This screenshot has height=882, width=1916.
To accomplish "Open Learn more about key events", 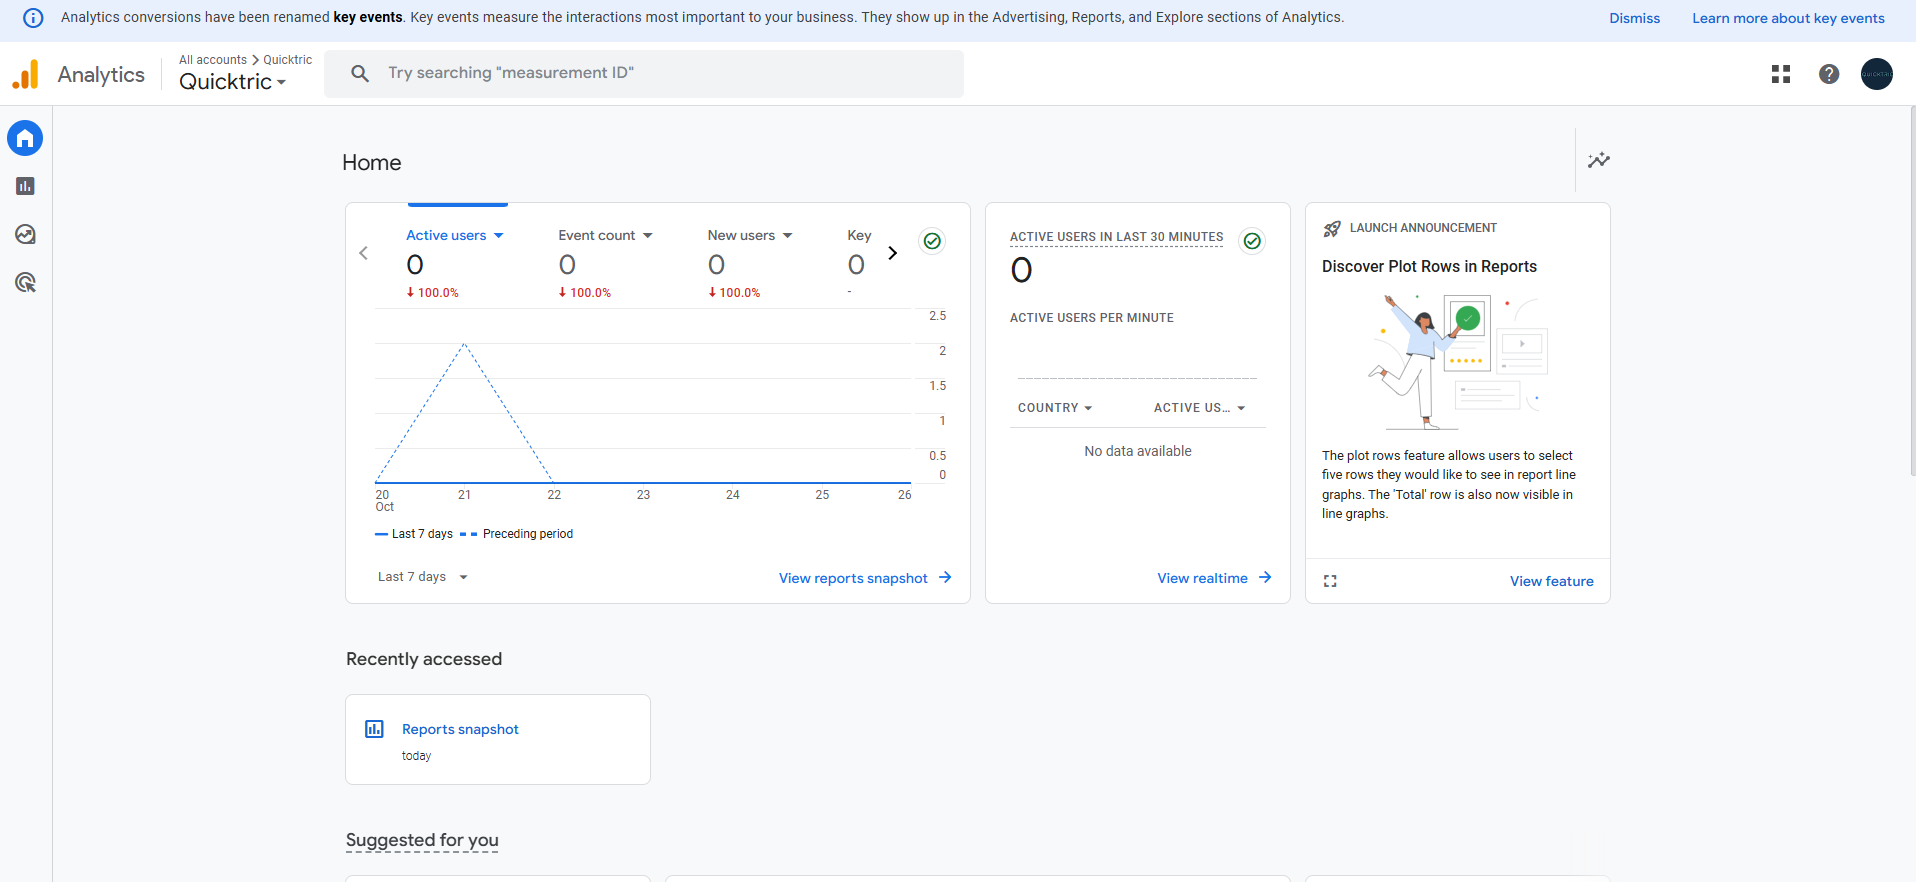I will tap(1788, 18).
